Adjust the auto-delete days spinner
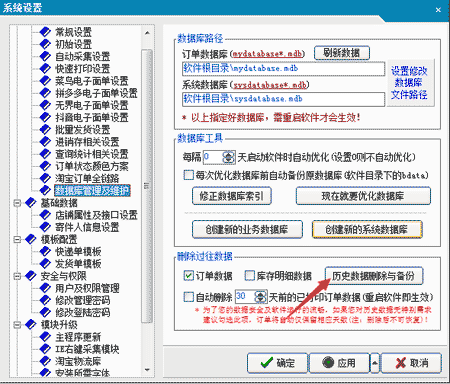Image resolution: width=450 pixels, height=384 pixels. point(260,297)
